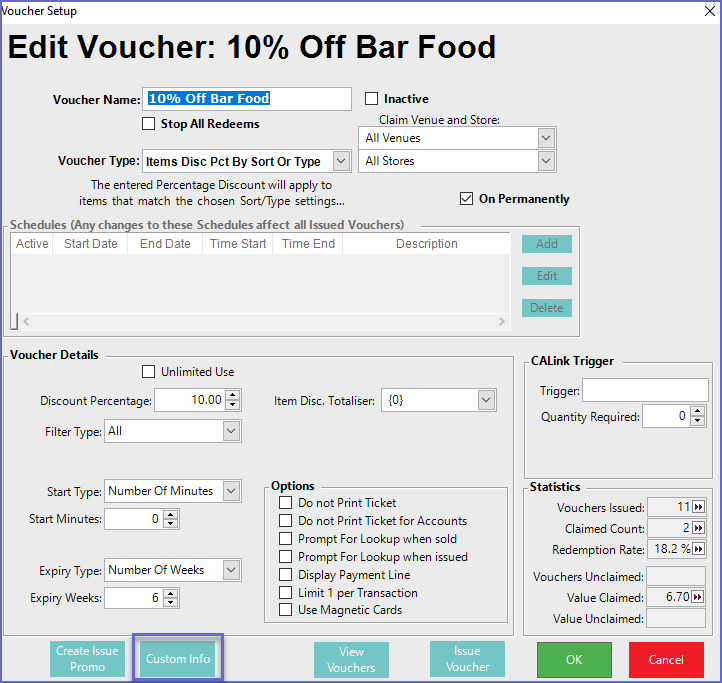Enable the Inactive checkbox
722x683 pixels.
pos(372,99)
